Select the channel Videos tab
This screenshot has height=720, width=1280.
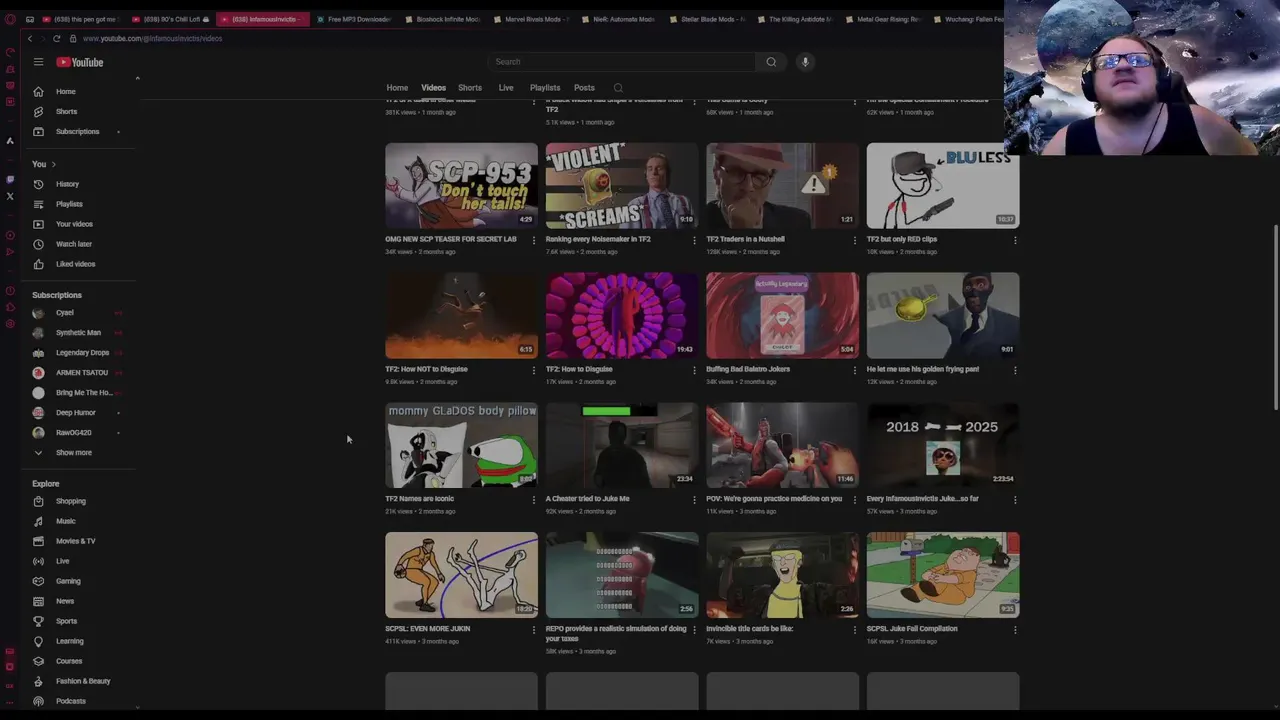pyautogui.click(x=433, y=88)
